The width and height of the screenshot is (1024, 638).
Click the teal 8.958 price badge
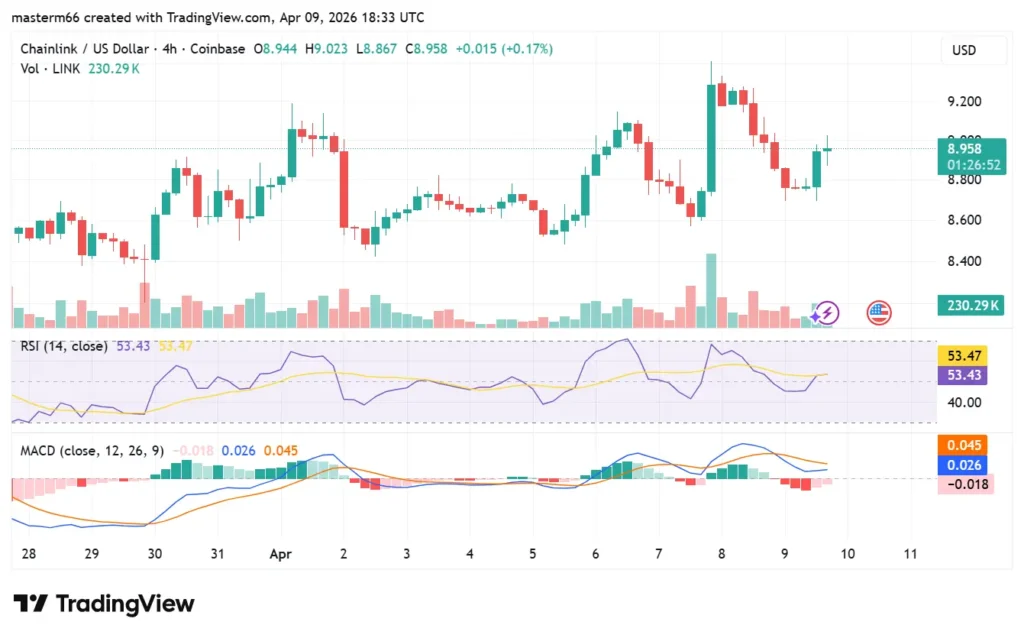967,147
